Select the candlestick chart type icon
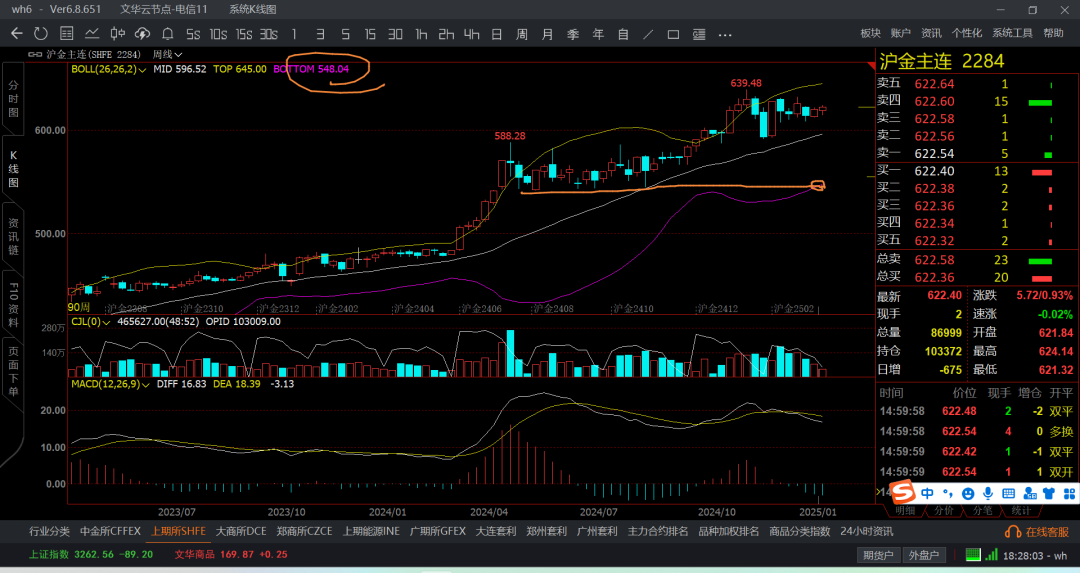 (x=118, y=33)
